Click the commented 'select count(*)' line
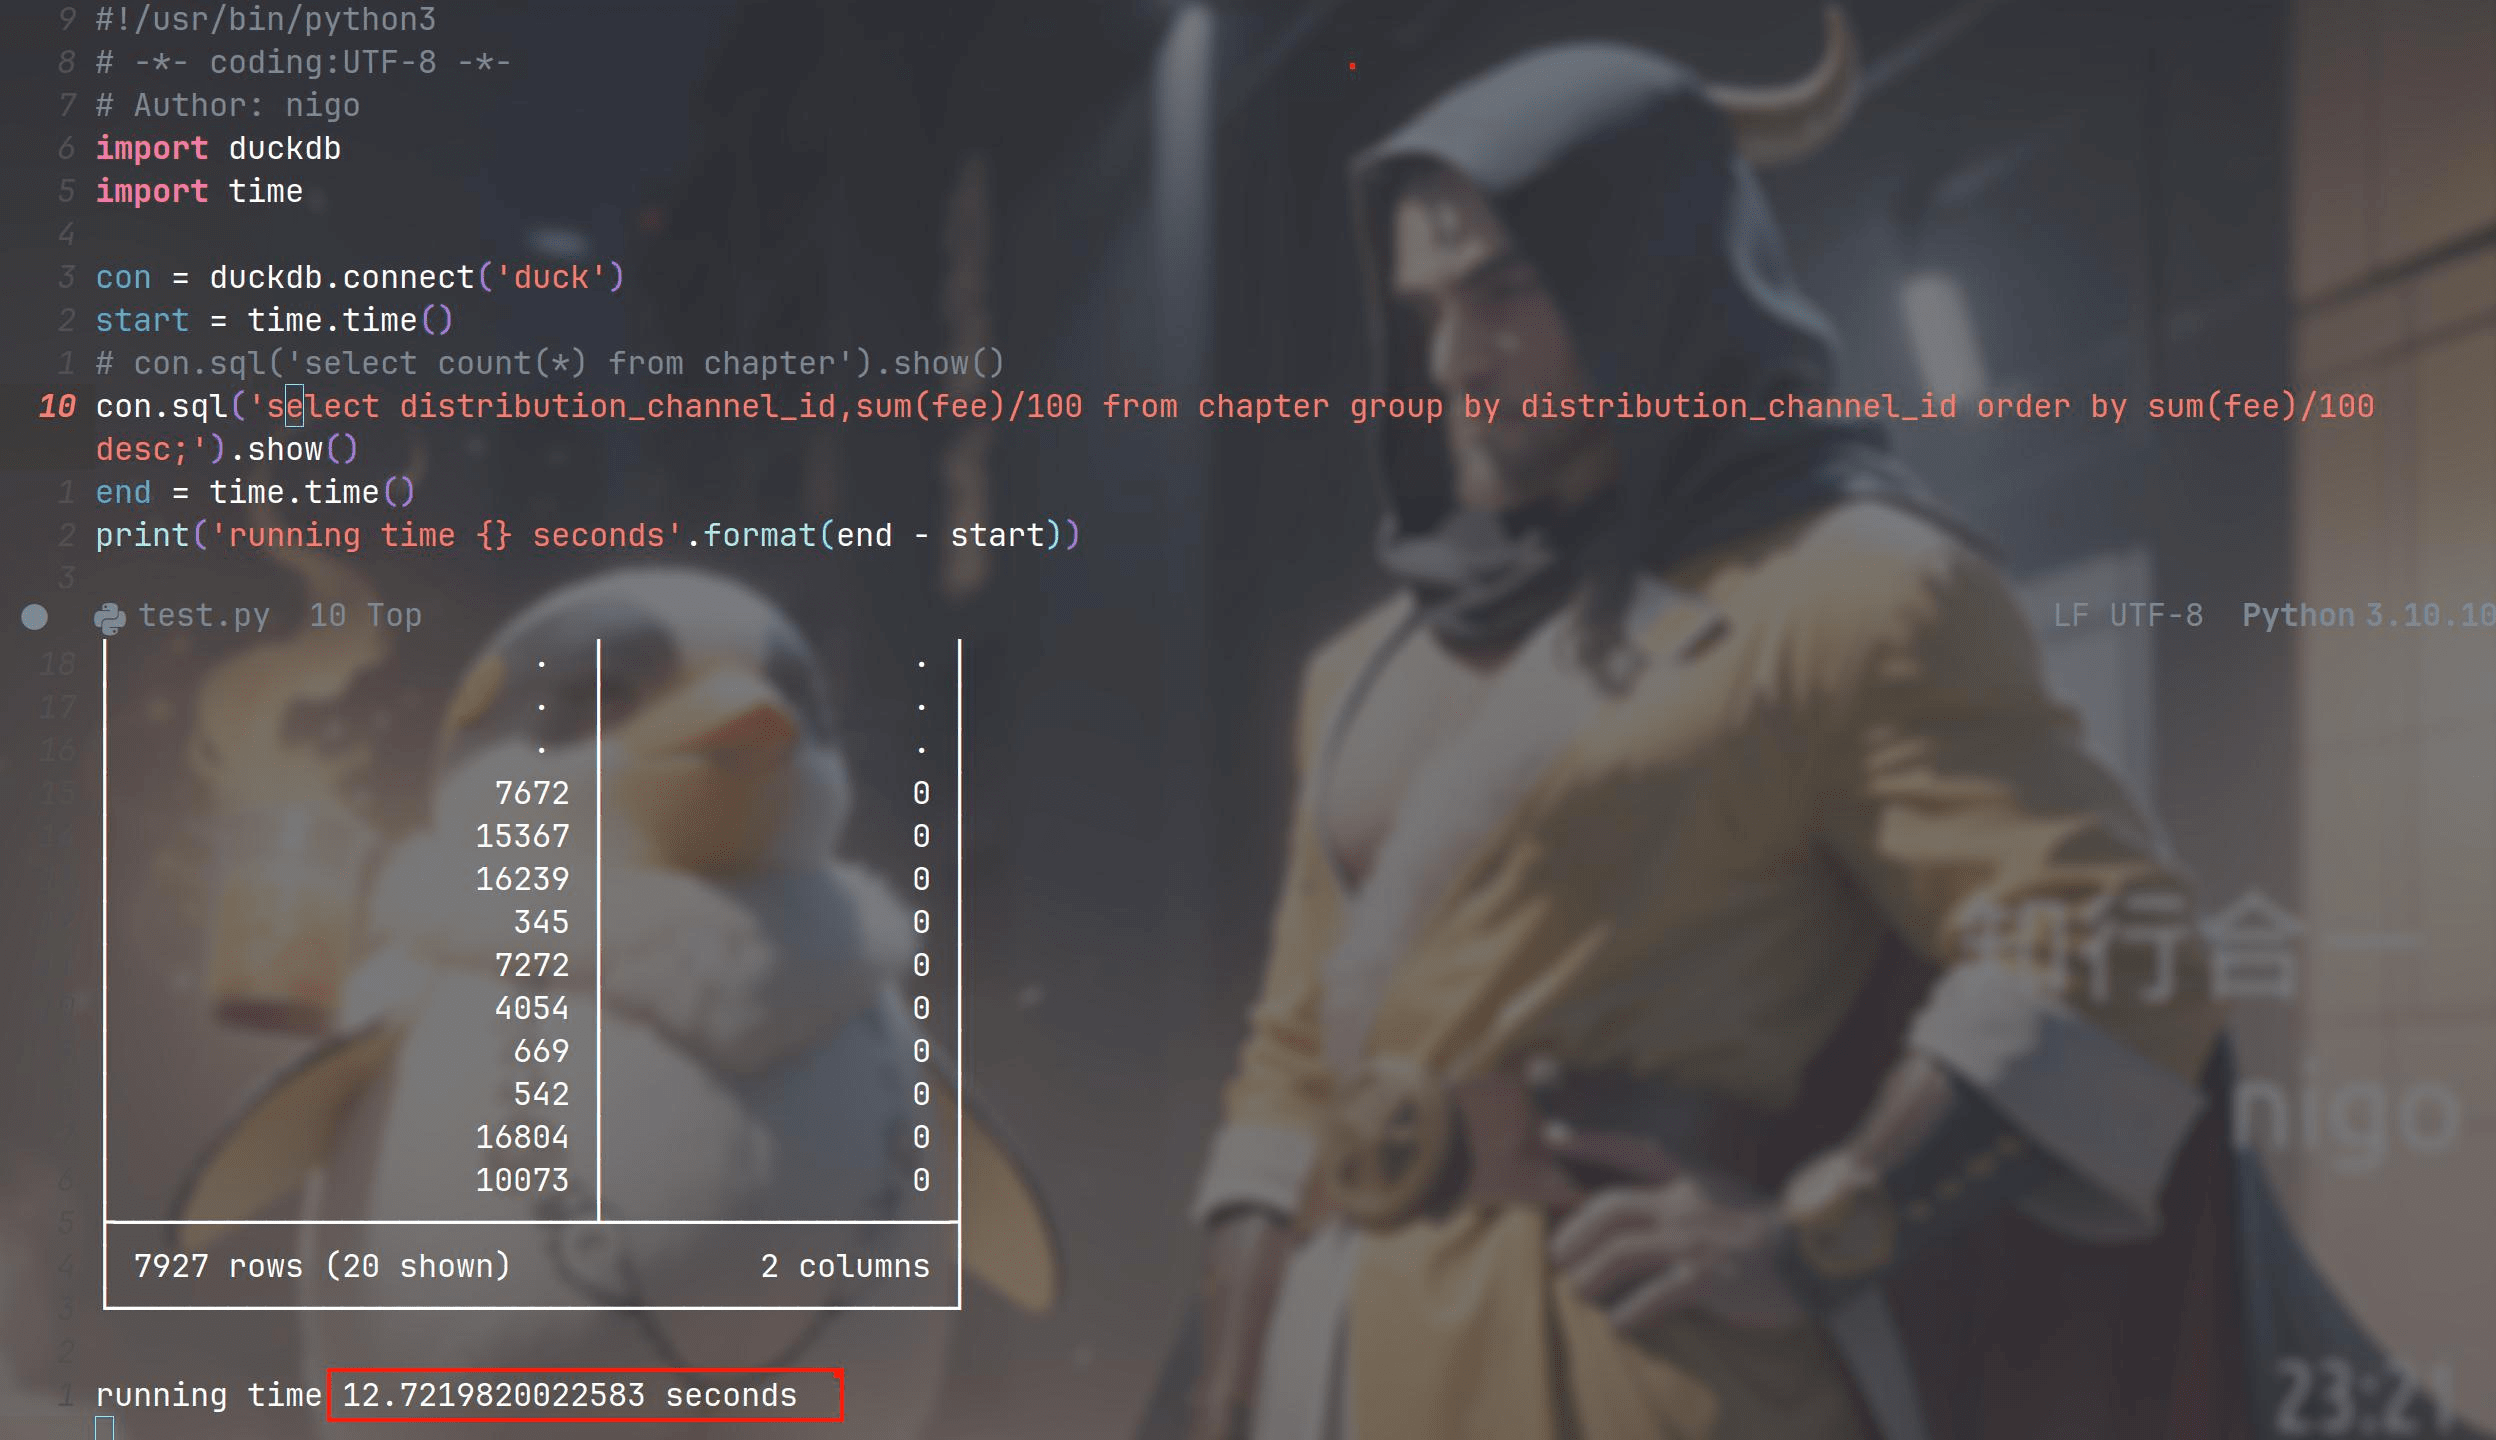The image size is (2496, 1440). (x=550, y=363)
